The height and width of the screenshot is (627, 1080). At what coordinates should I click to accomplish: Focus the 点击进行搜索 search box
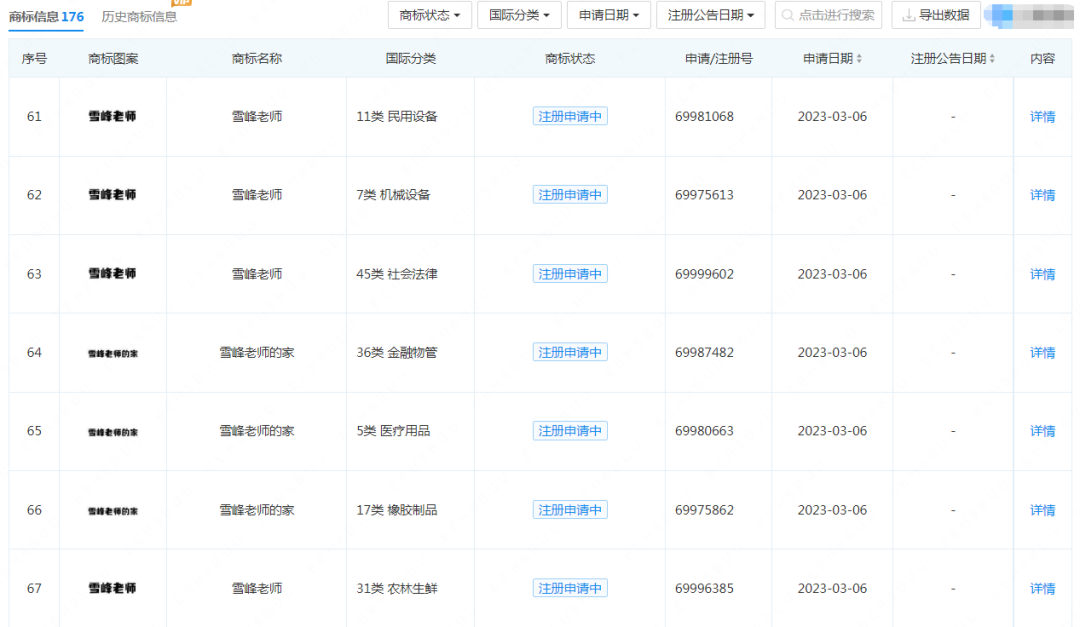point(829,15)
